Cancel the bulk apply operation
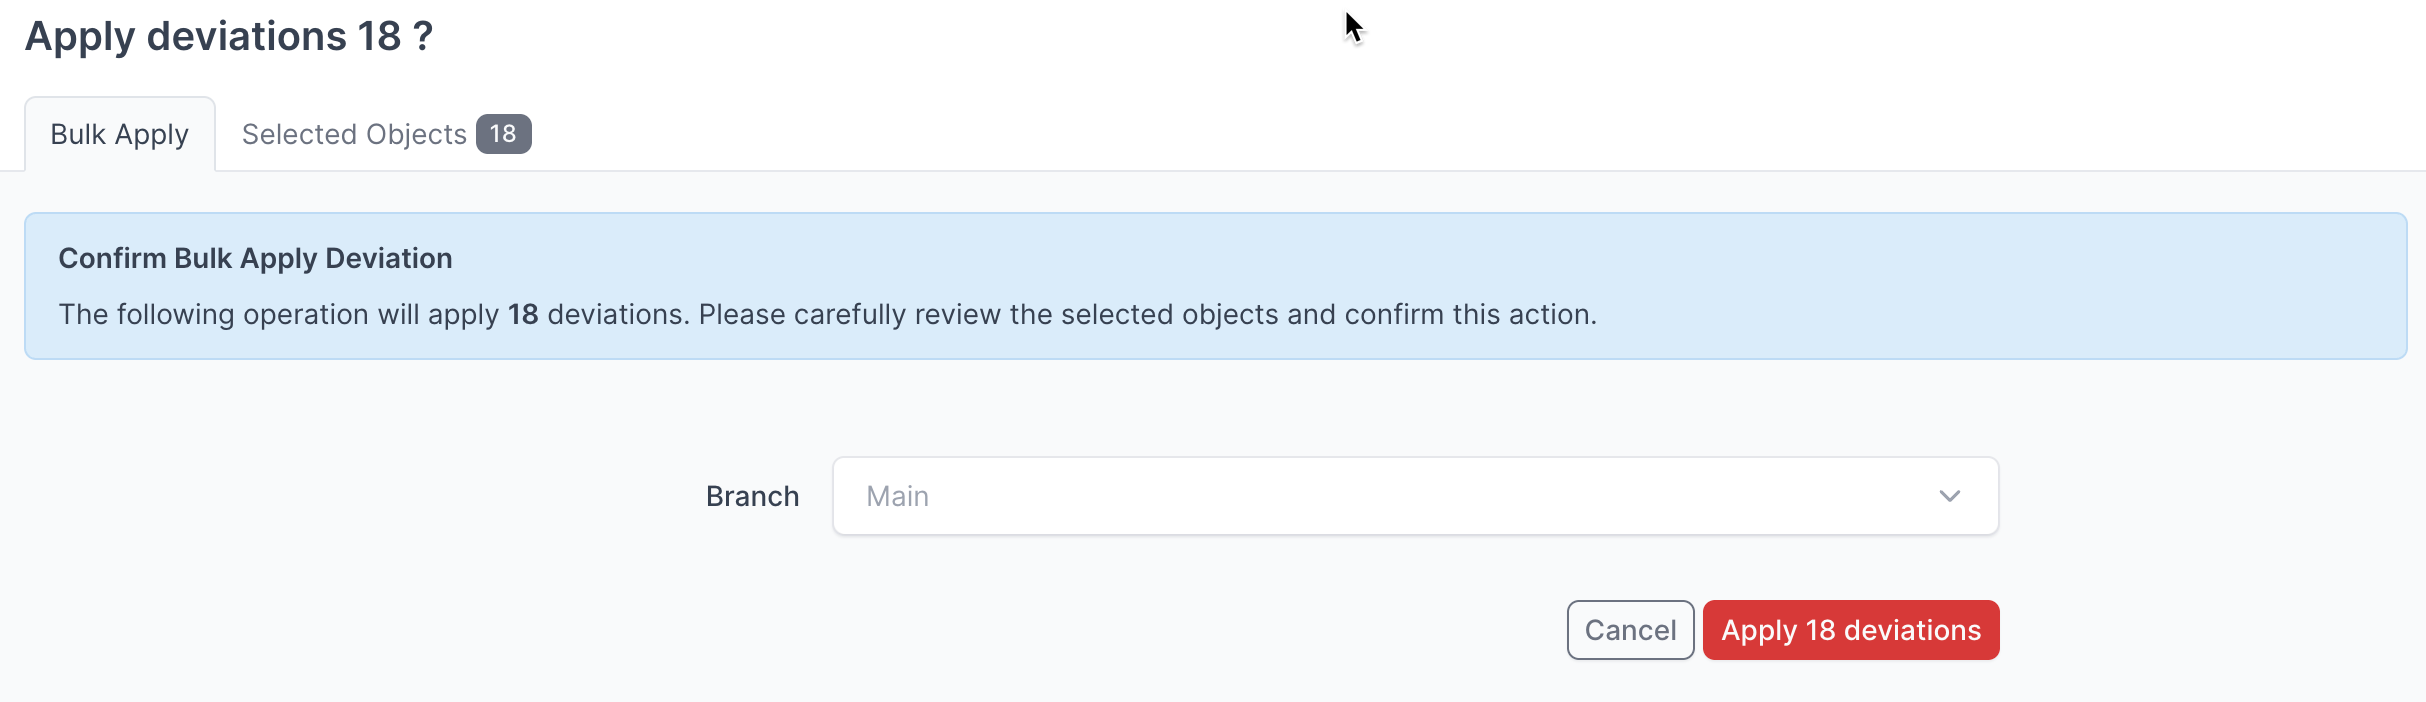Screen dimensions: 2426x702 coord(1629,629)
